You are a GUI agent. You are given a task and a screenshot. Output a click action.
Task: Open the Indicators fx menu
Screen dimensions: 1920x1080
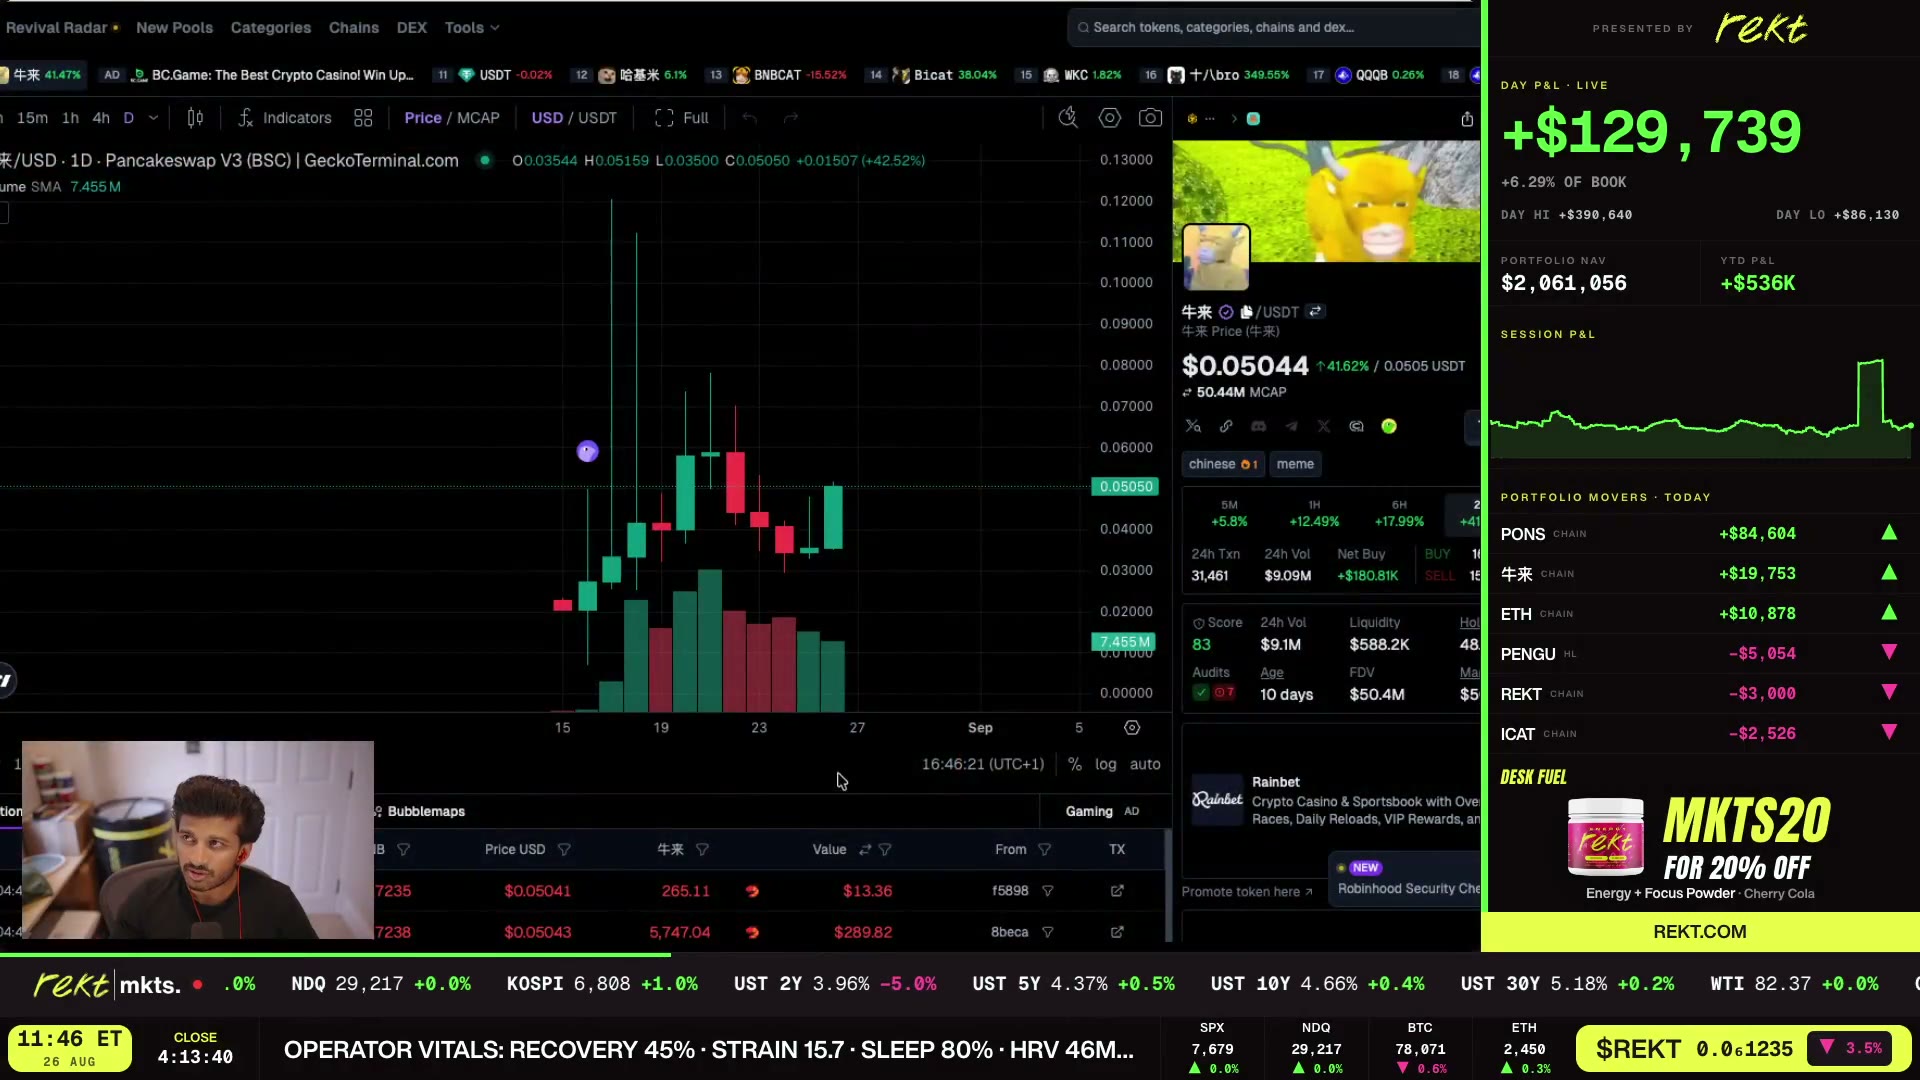tap(285, 118)
